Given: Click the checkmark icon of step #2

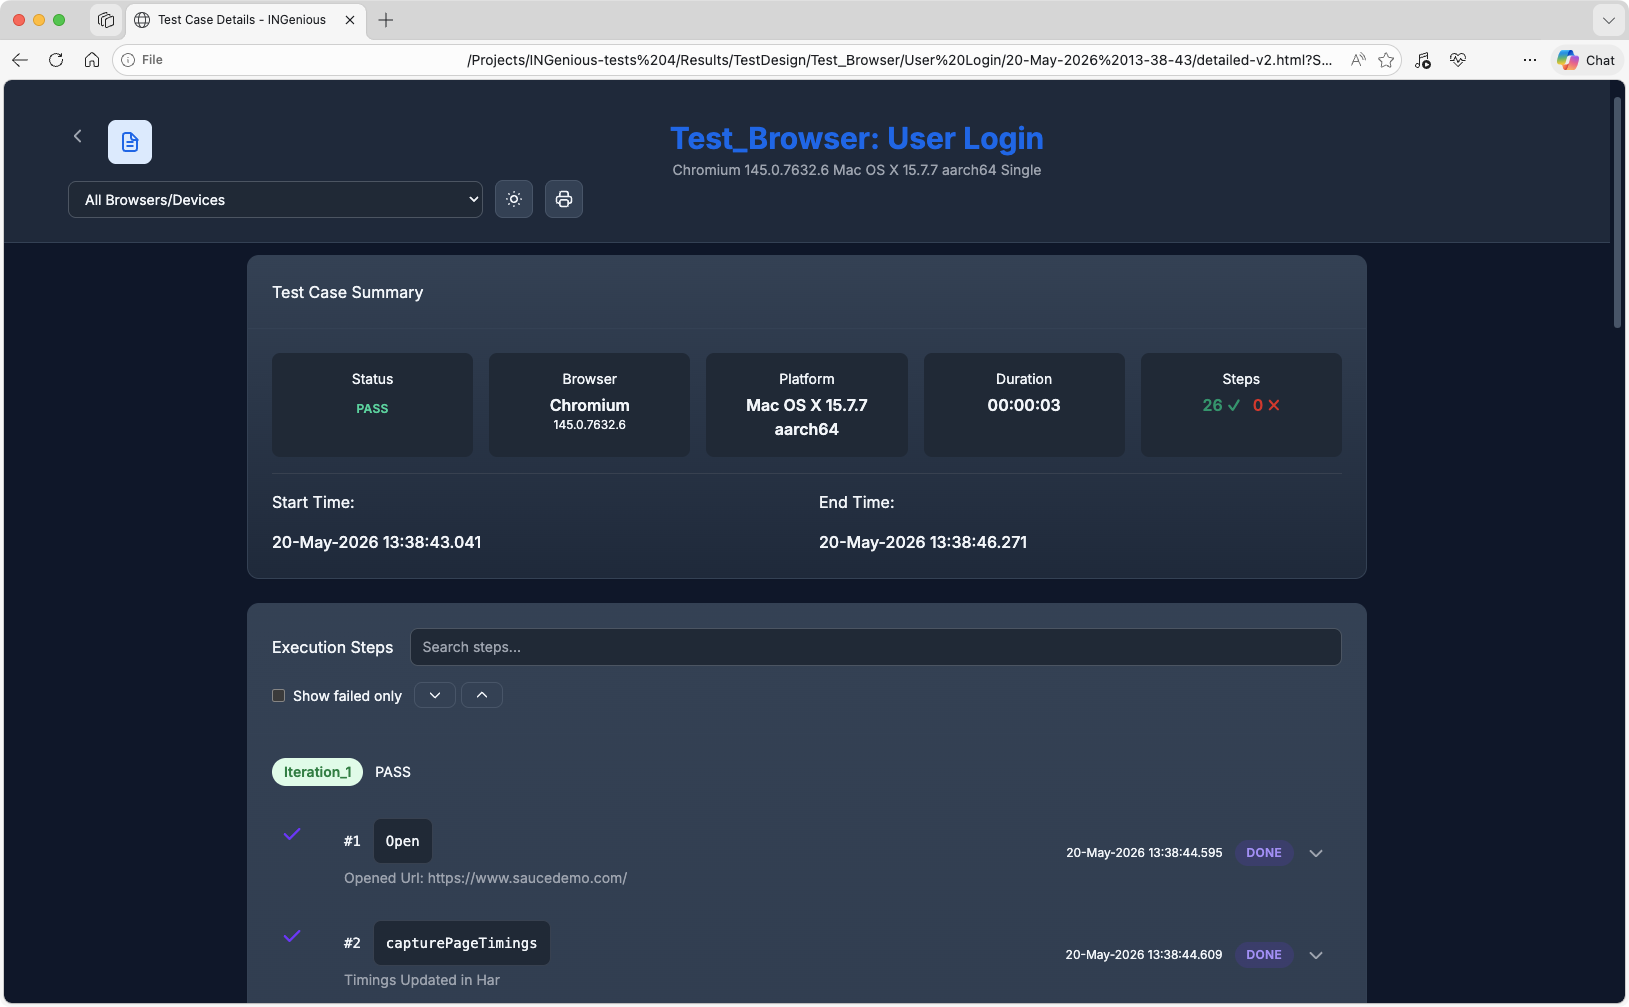Looking at the screenshot, I should click(x=292, y=936).
